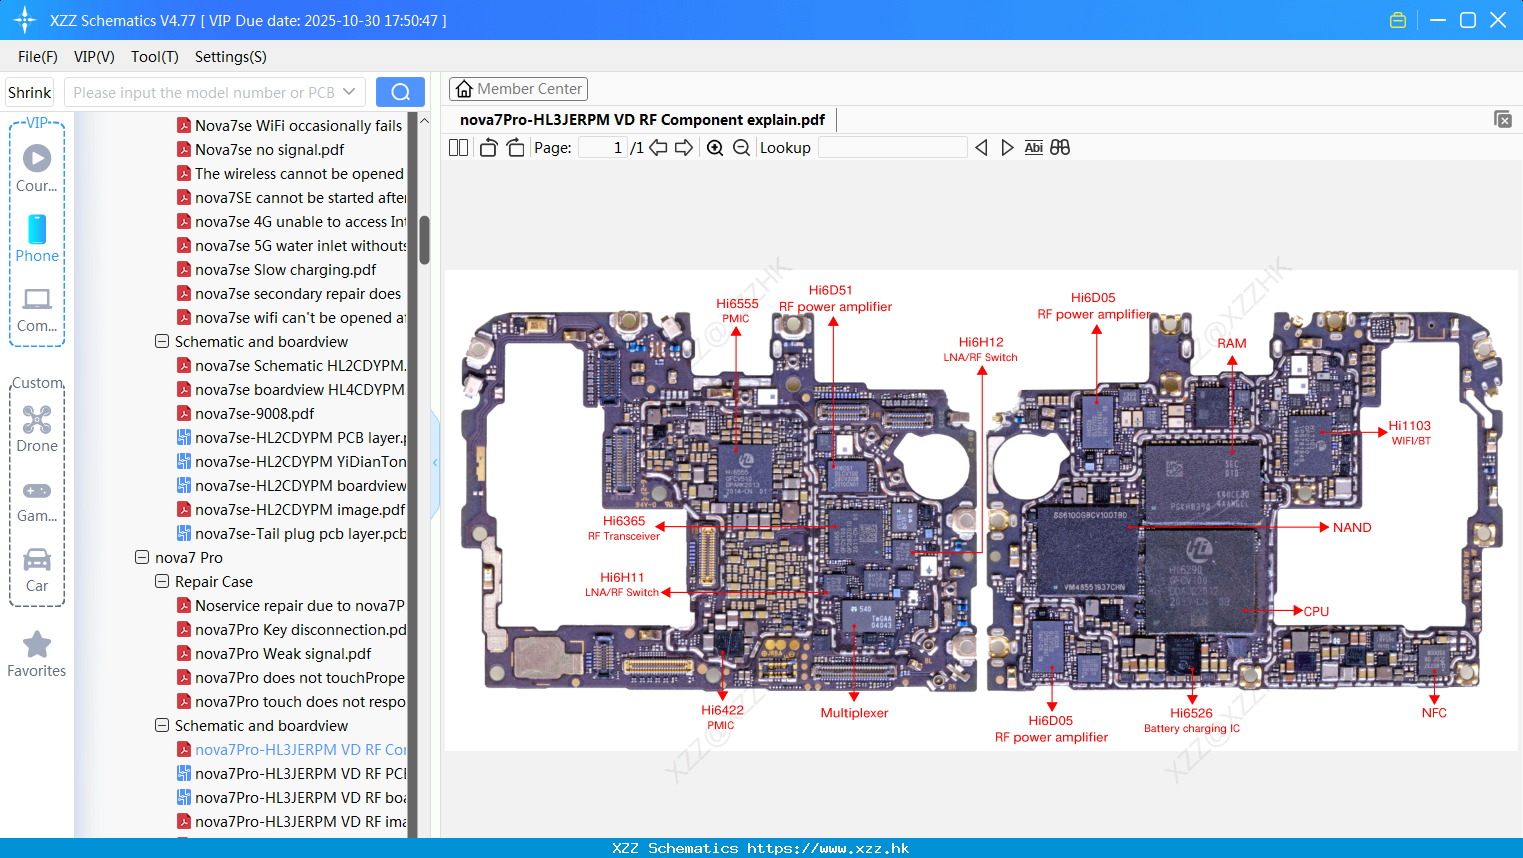Collapse the nova7 Pro tree node
The image size is (1523, 858).
(x=142, y=557)
